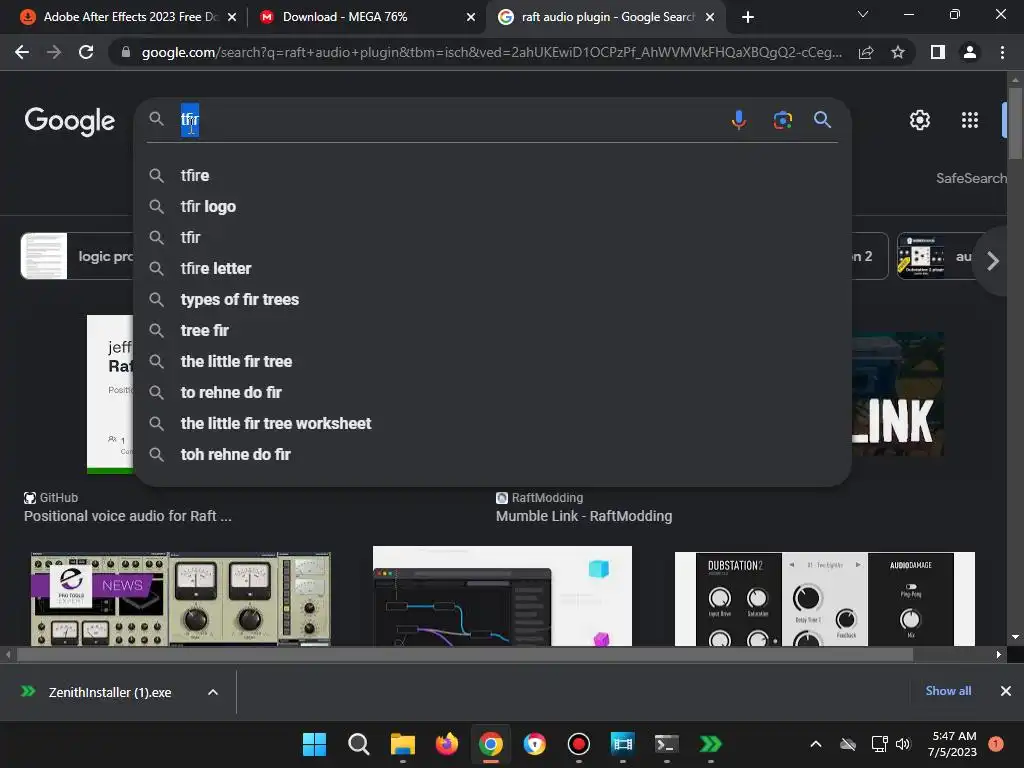Open the Google apps grid

click(x=970, y=120)
